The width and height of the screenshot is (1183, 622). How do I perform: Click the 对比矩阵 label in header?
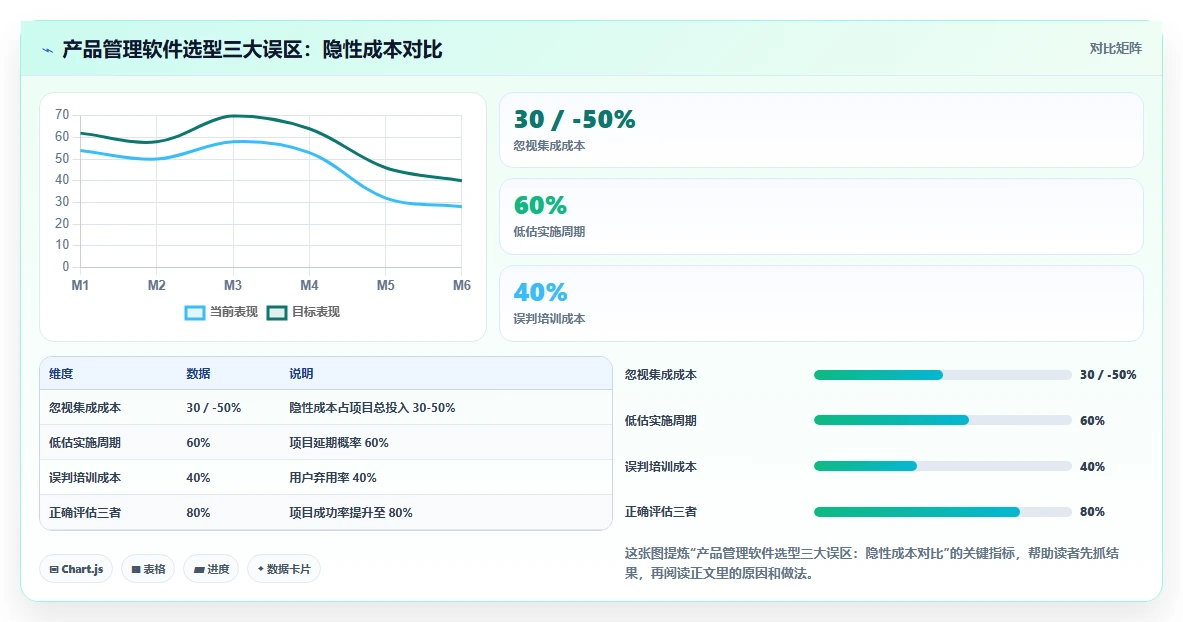coord(1115,48)
